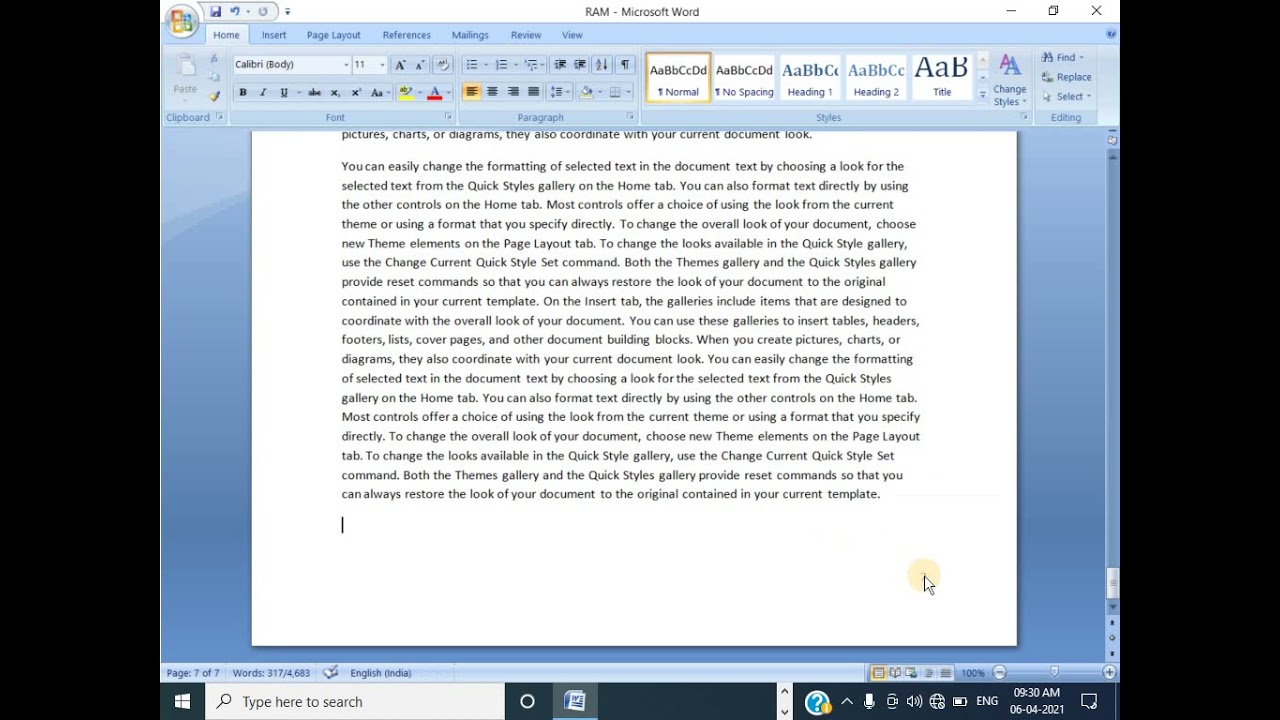Justify the paragraph text
The image size is (1280, 720).
point(534,92)
